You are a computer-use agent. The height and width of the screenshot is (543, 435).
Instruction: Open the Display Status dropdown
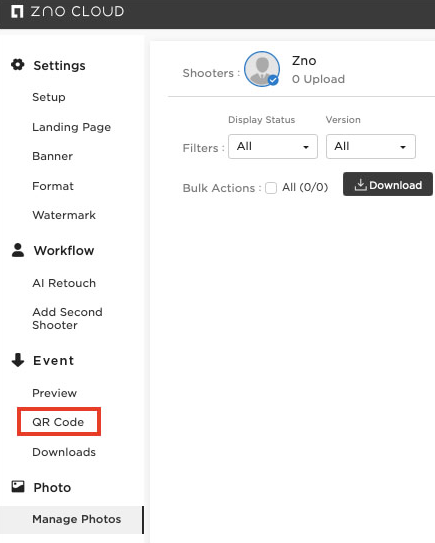(273, 146)
